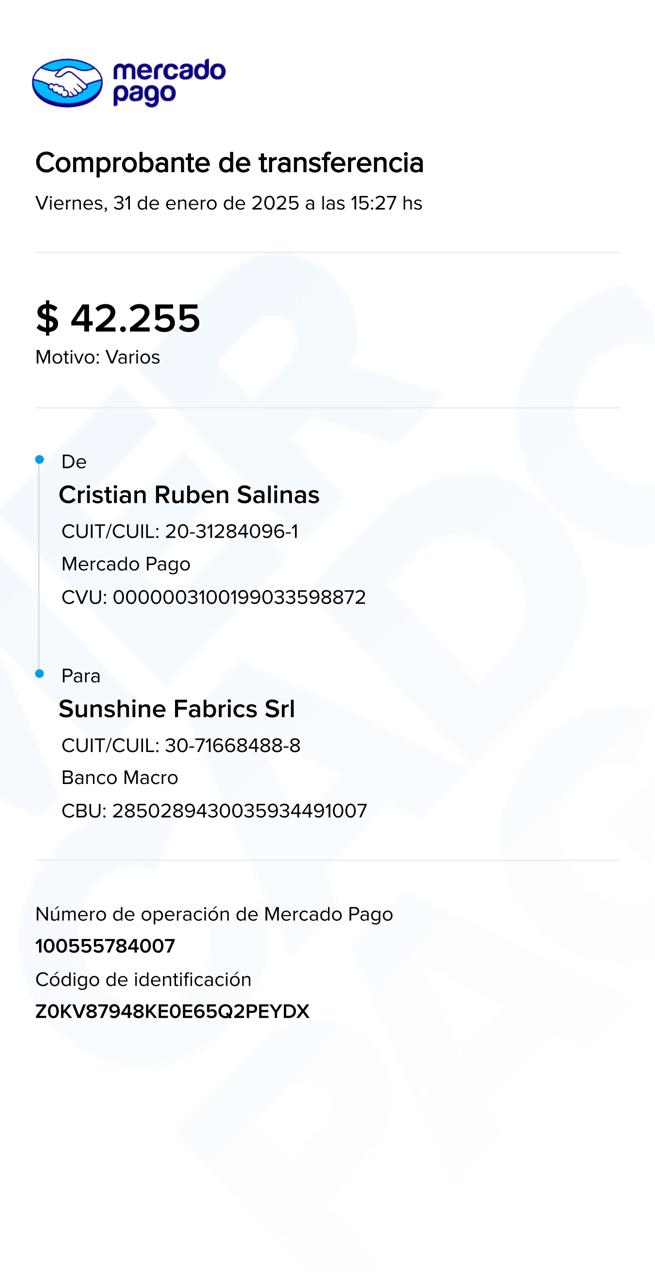Click the "Banco Macro" bank label
Viewport: 655px width, 1280px height.
coord(120,778)
